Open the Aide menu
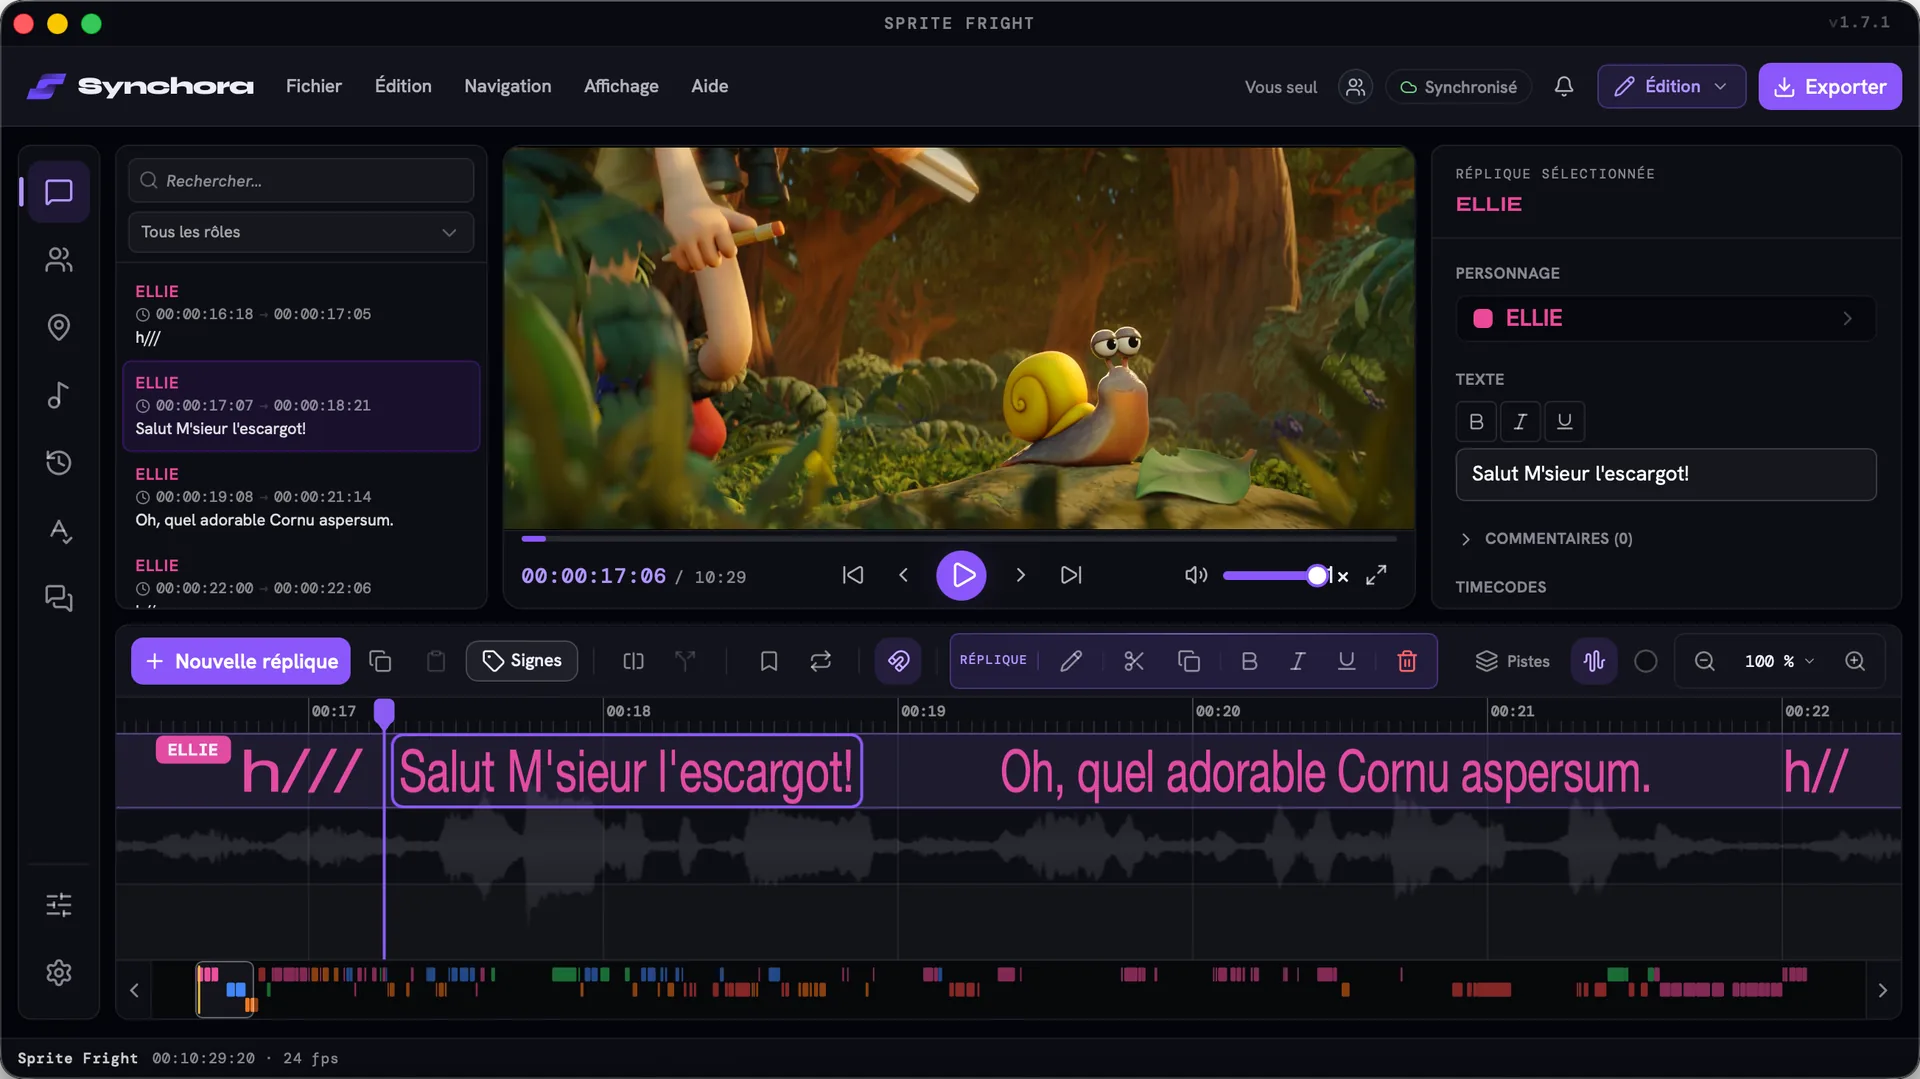The height and width of the screenshot is (1079, 1920). point(709,86)
